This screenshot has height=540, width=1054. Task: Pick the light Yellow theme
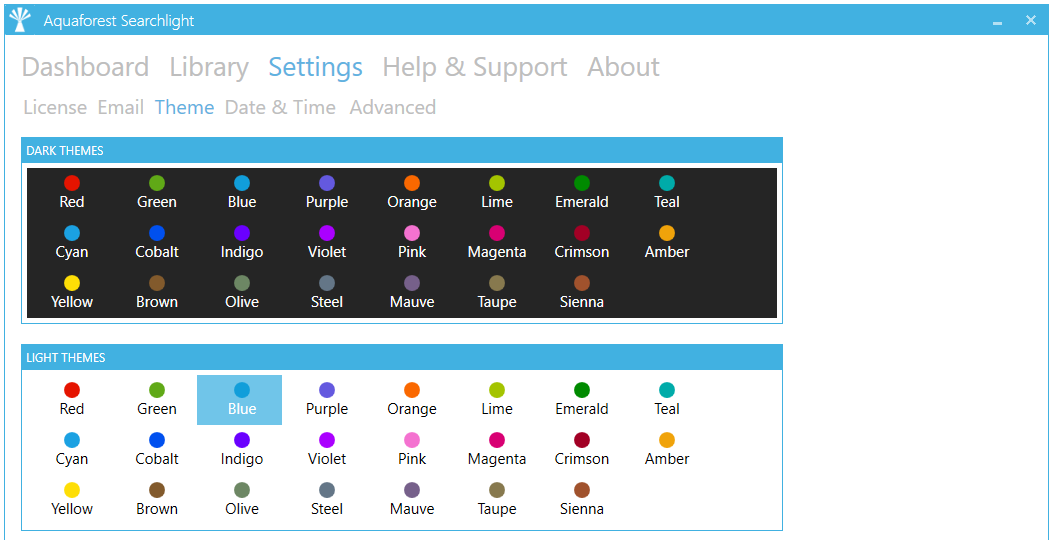click(x=72, y=499)
